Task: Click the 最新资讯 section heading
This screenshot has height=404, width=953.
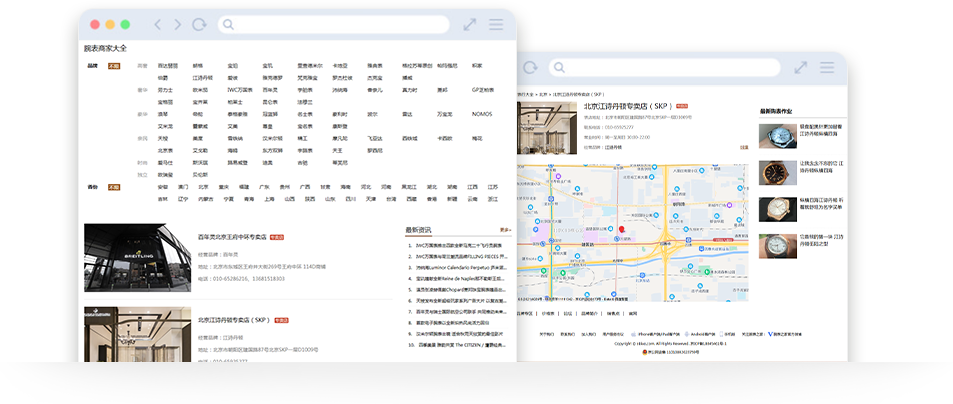Action: pos(418,230)
